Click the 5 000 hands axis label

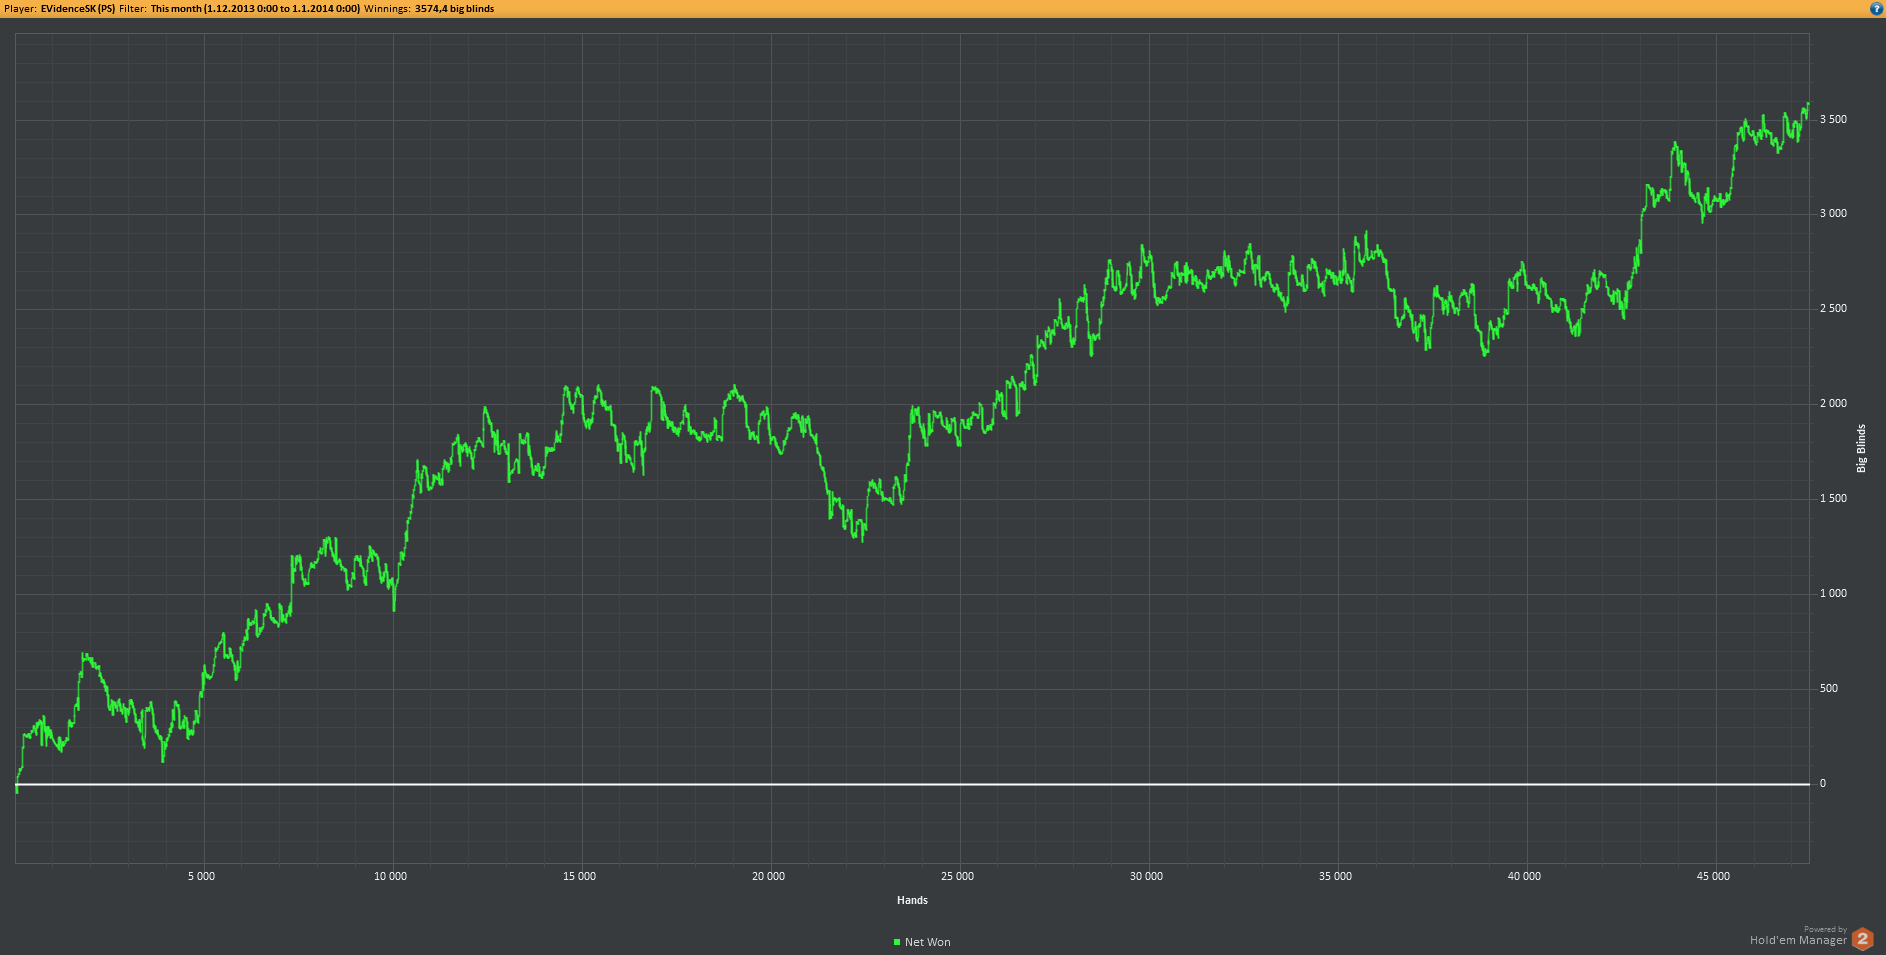pos(201,876)
